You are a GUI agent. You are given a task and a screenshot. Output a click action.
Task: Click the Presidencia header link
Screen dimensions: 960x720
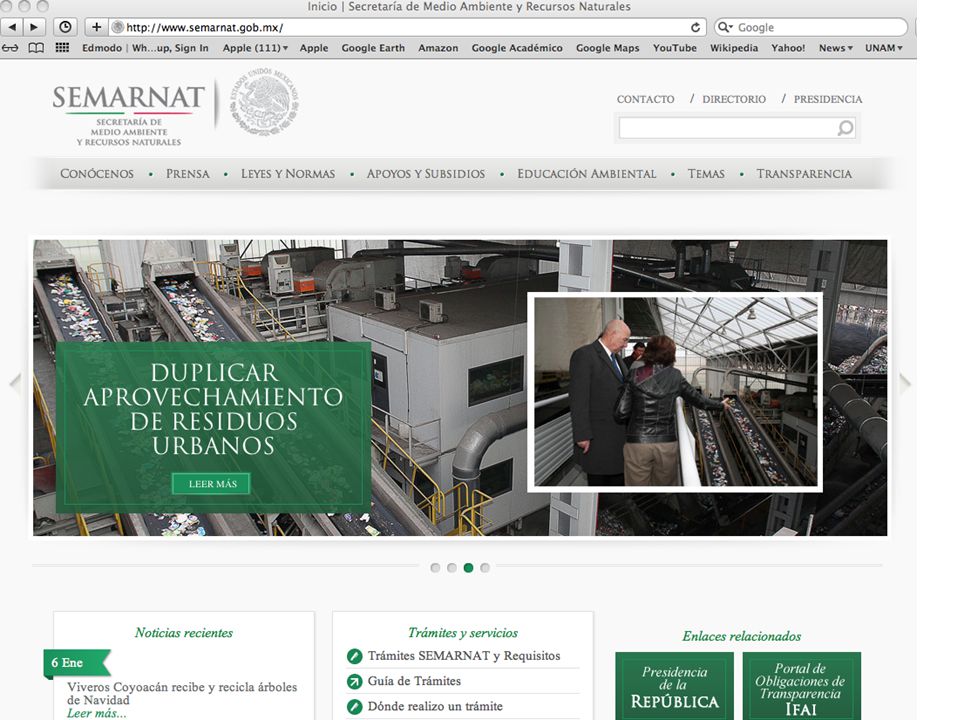828,99
